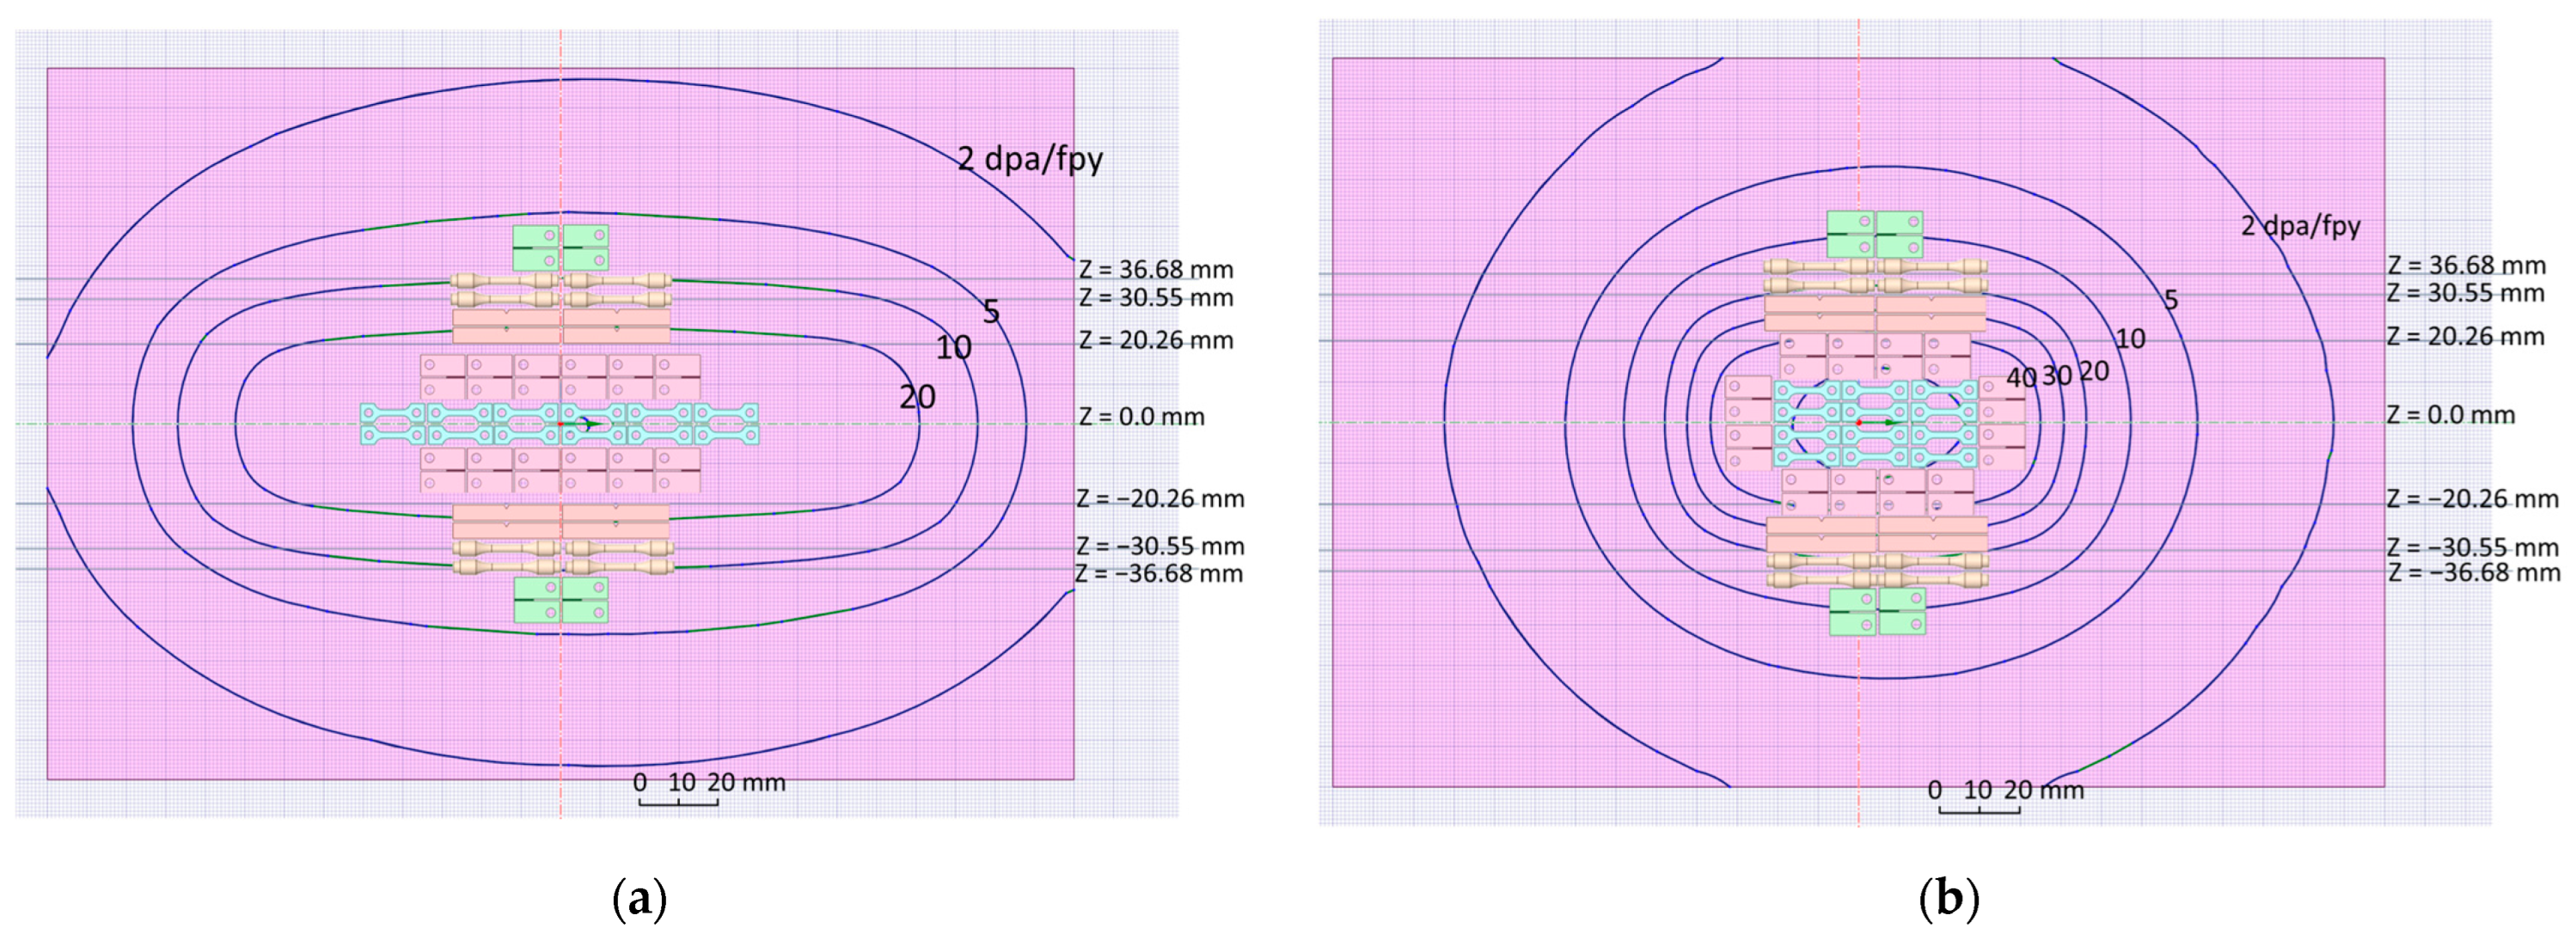The width and height of the screenshot is (2576, 934).
Task: Click the "Z = 0.0 mm" label in panel (b)
Action: [2450, 415]
